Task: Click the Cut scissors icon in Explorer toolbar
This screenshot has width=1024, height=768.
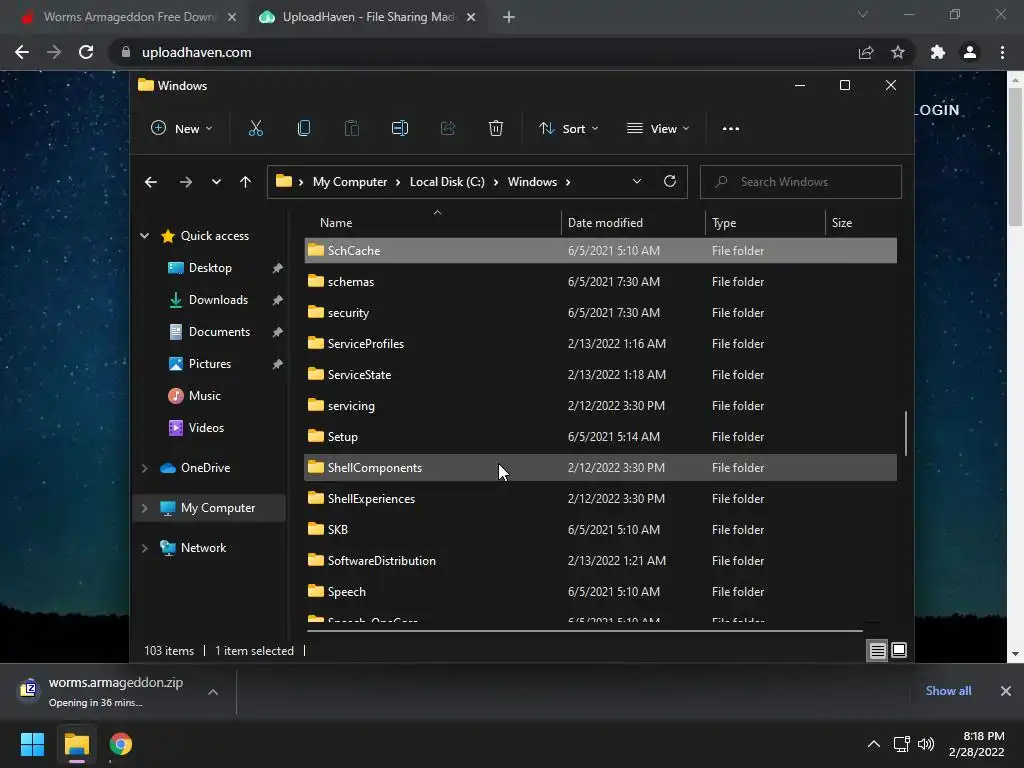Action: (x=256, y=129)
